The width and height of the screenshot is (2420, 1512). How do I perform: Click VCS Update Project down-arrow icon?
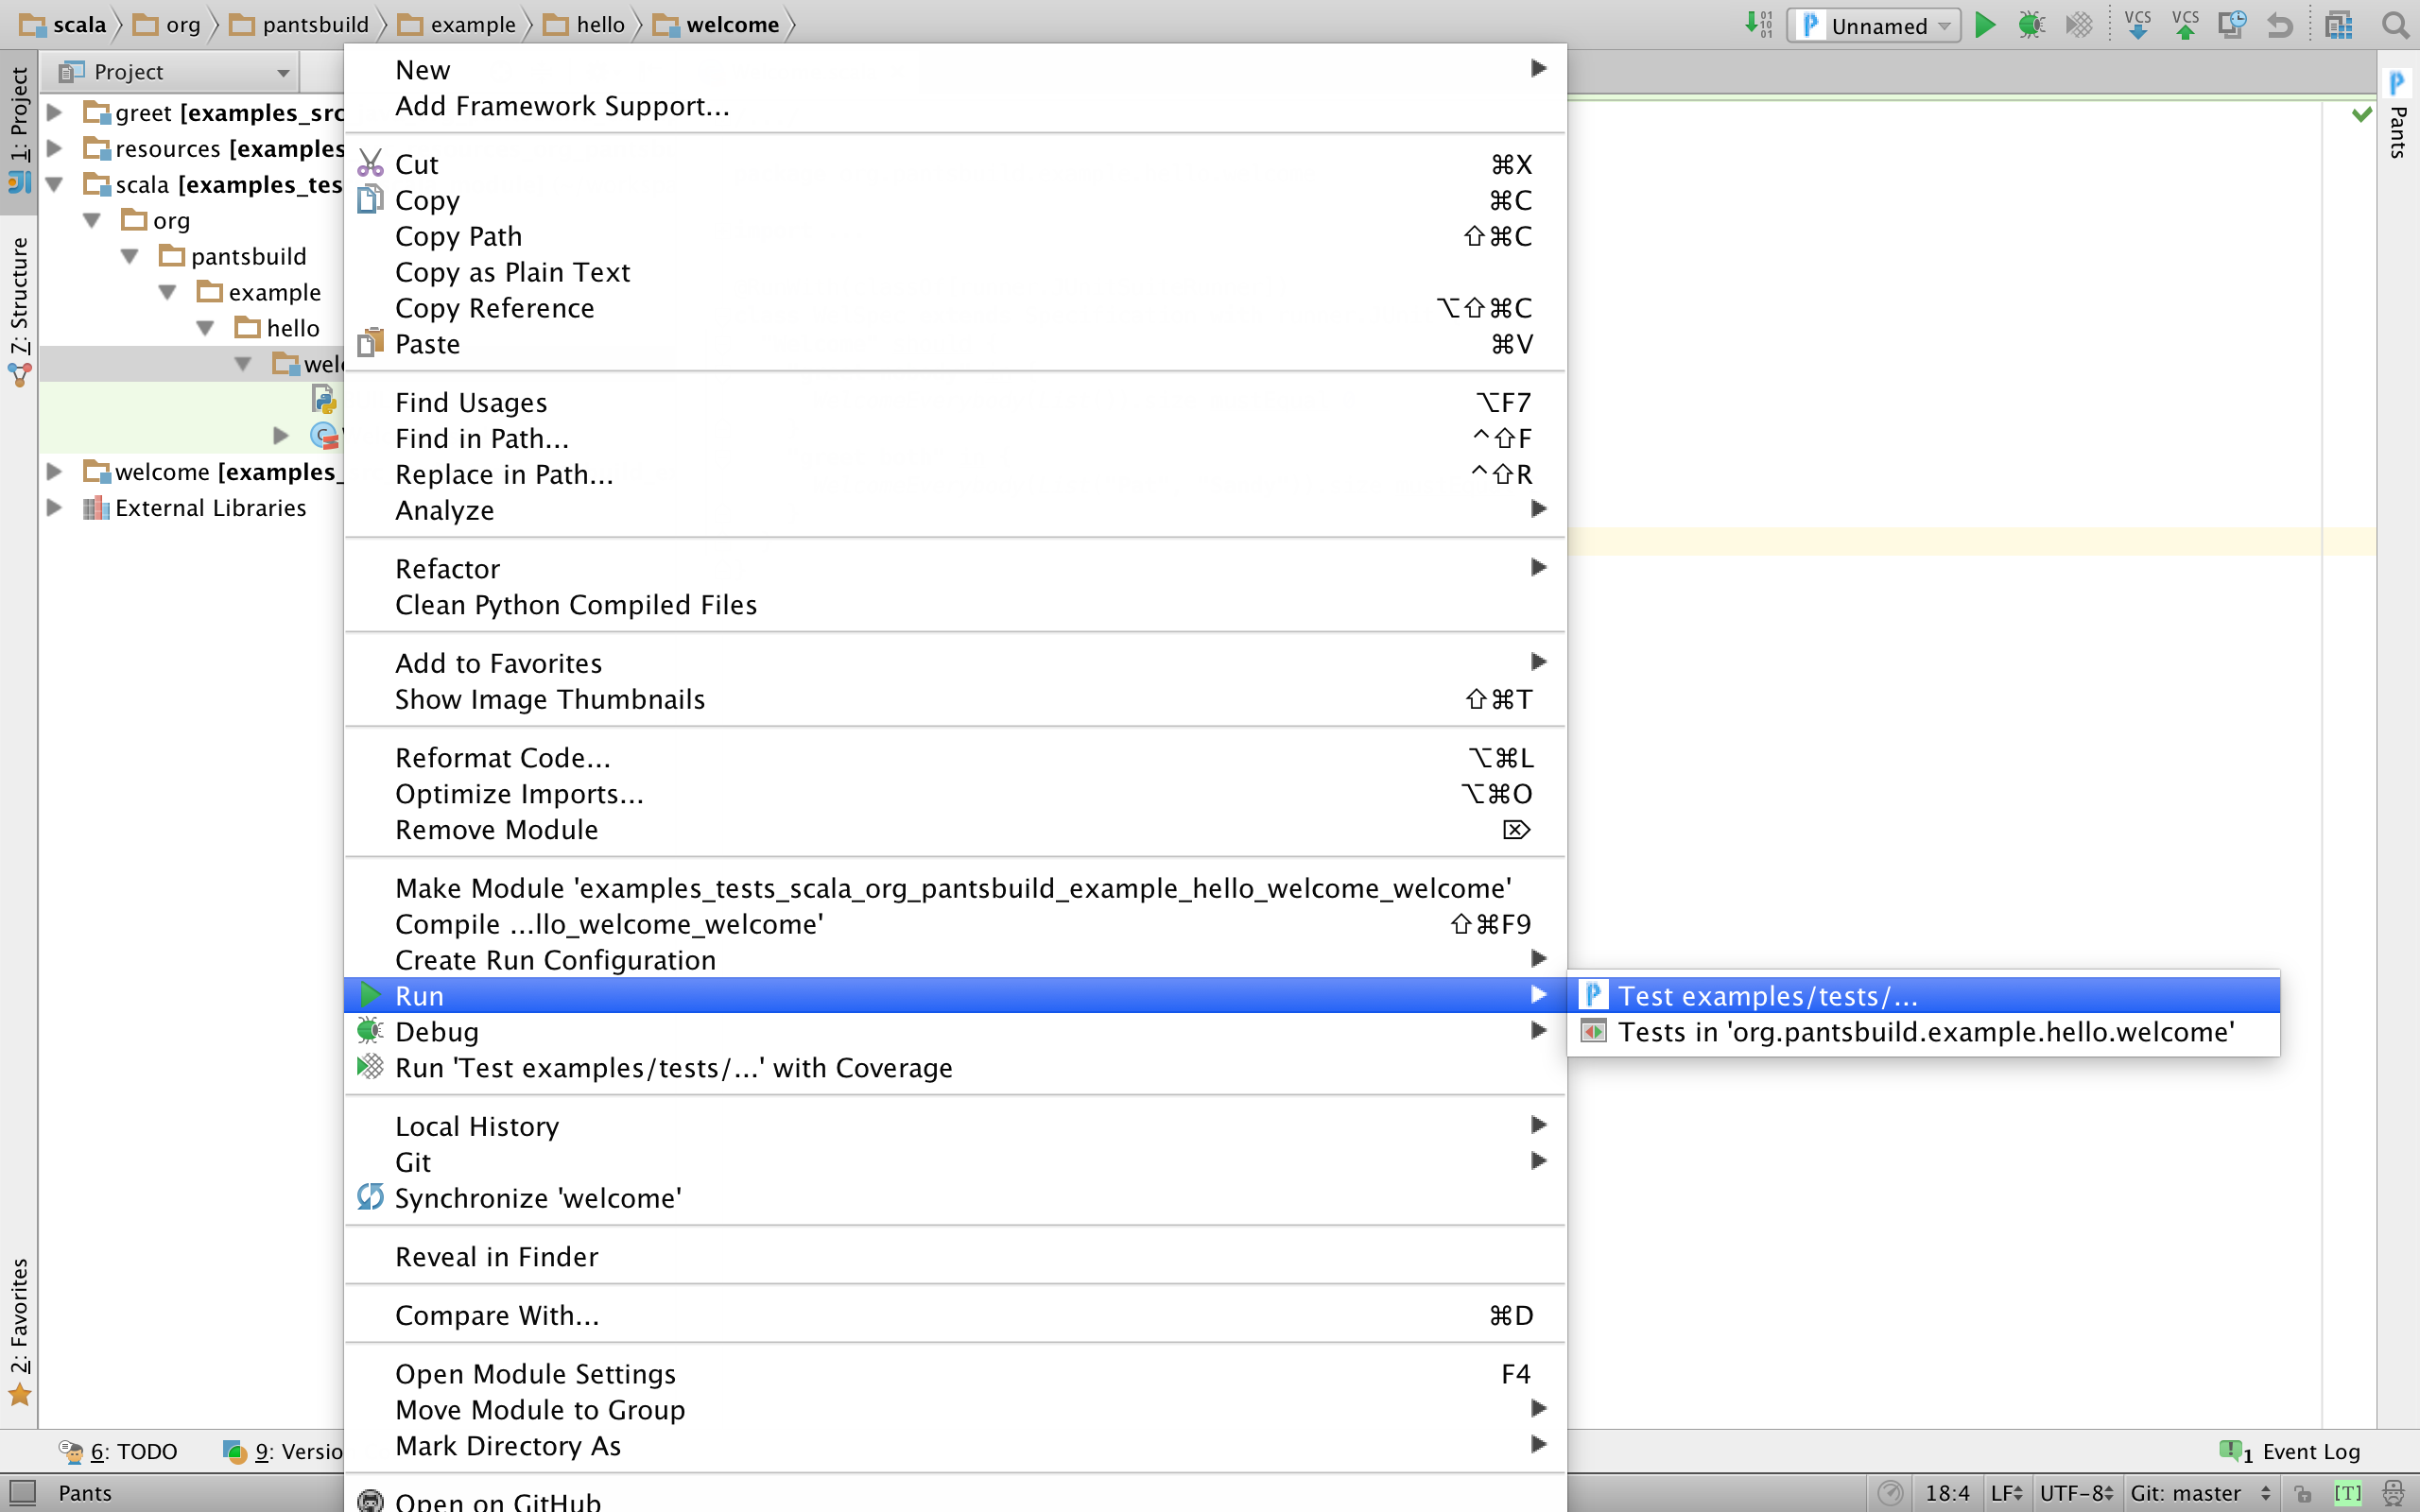[2137, 25]
